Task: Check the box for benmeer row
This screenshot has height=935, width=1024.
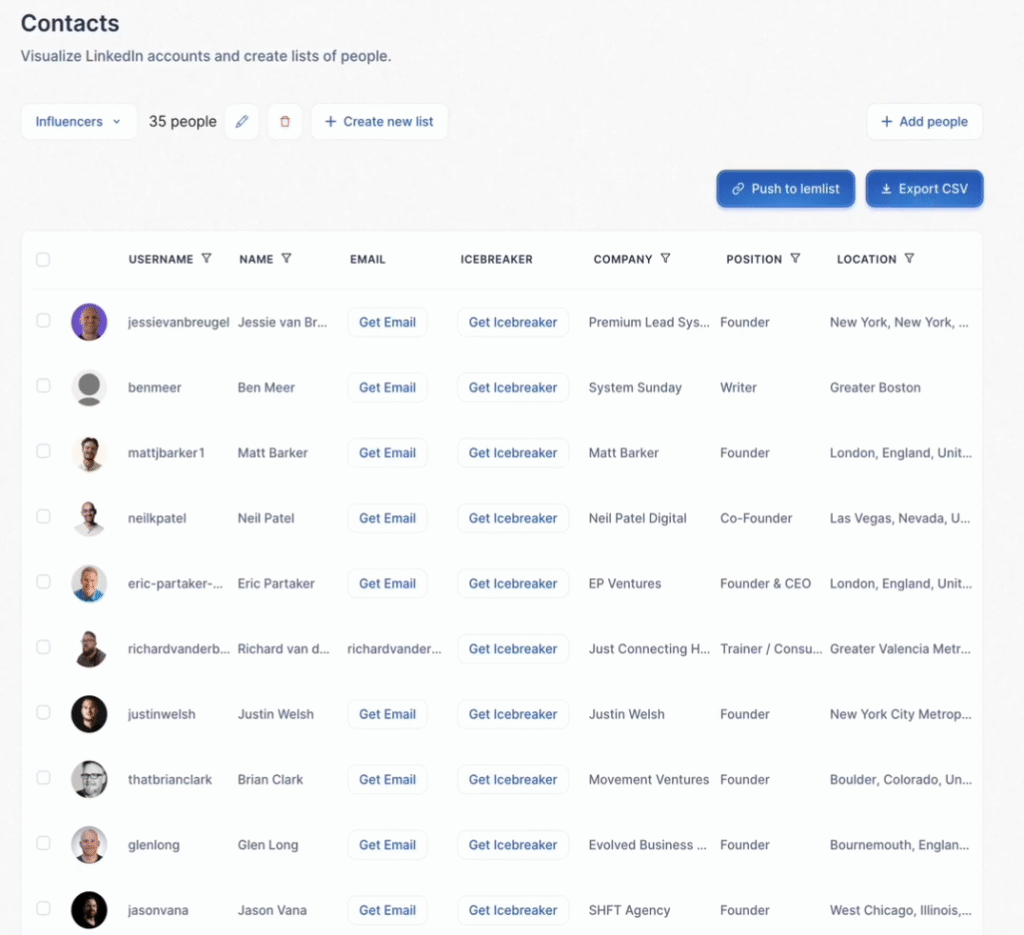Action: pyautogui.click(x=43, y=386)
